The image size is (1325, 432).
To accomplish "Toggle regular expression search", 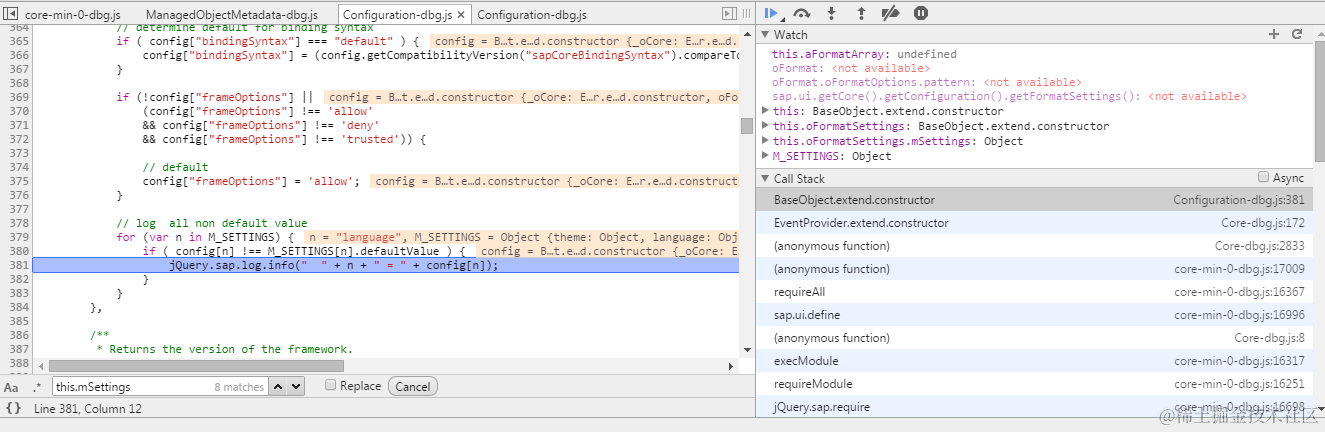I will 37,387.
